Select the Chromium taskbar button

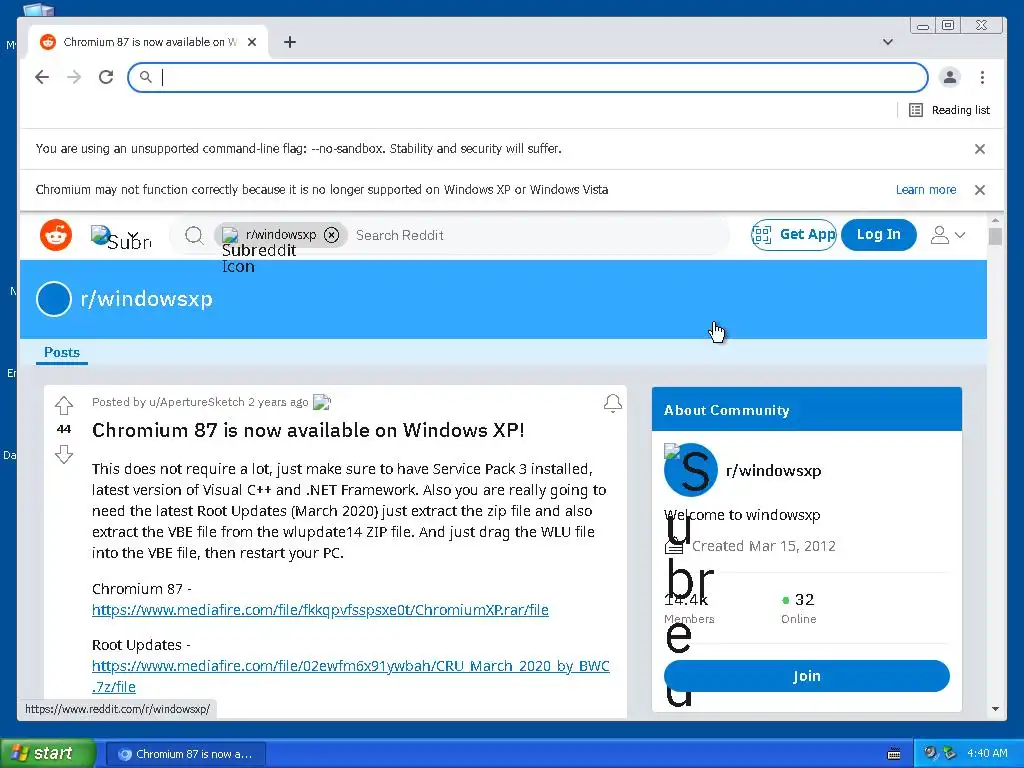(186, 754)
